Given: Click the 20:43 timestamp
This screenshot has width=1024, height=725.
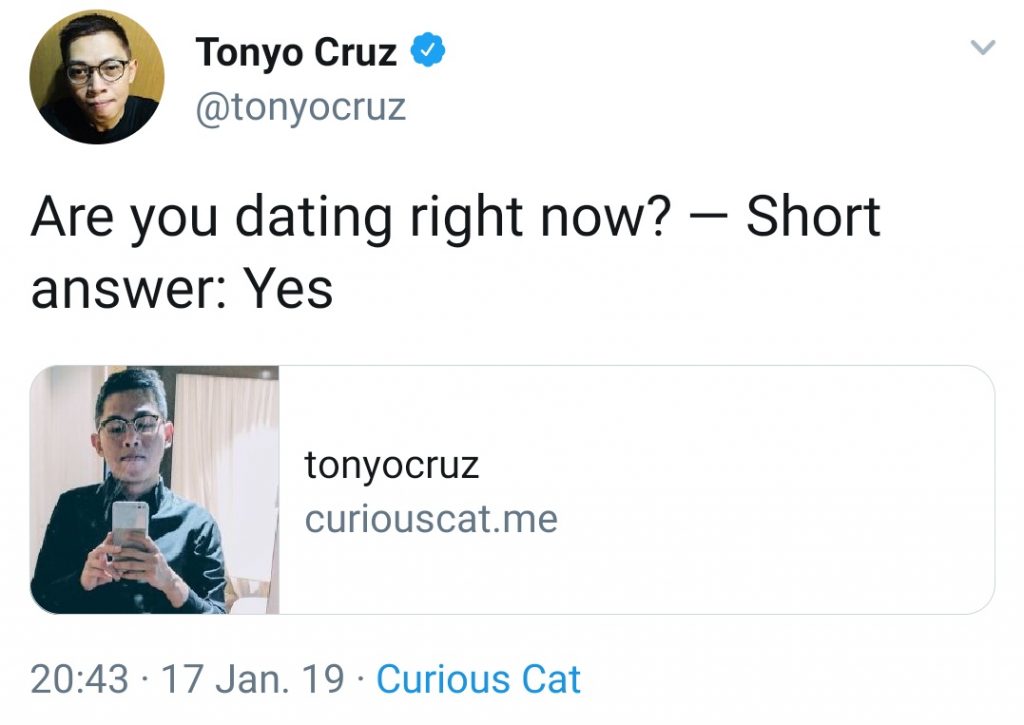Looking at the screenshot, I should click(80, 679).
